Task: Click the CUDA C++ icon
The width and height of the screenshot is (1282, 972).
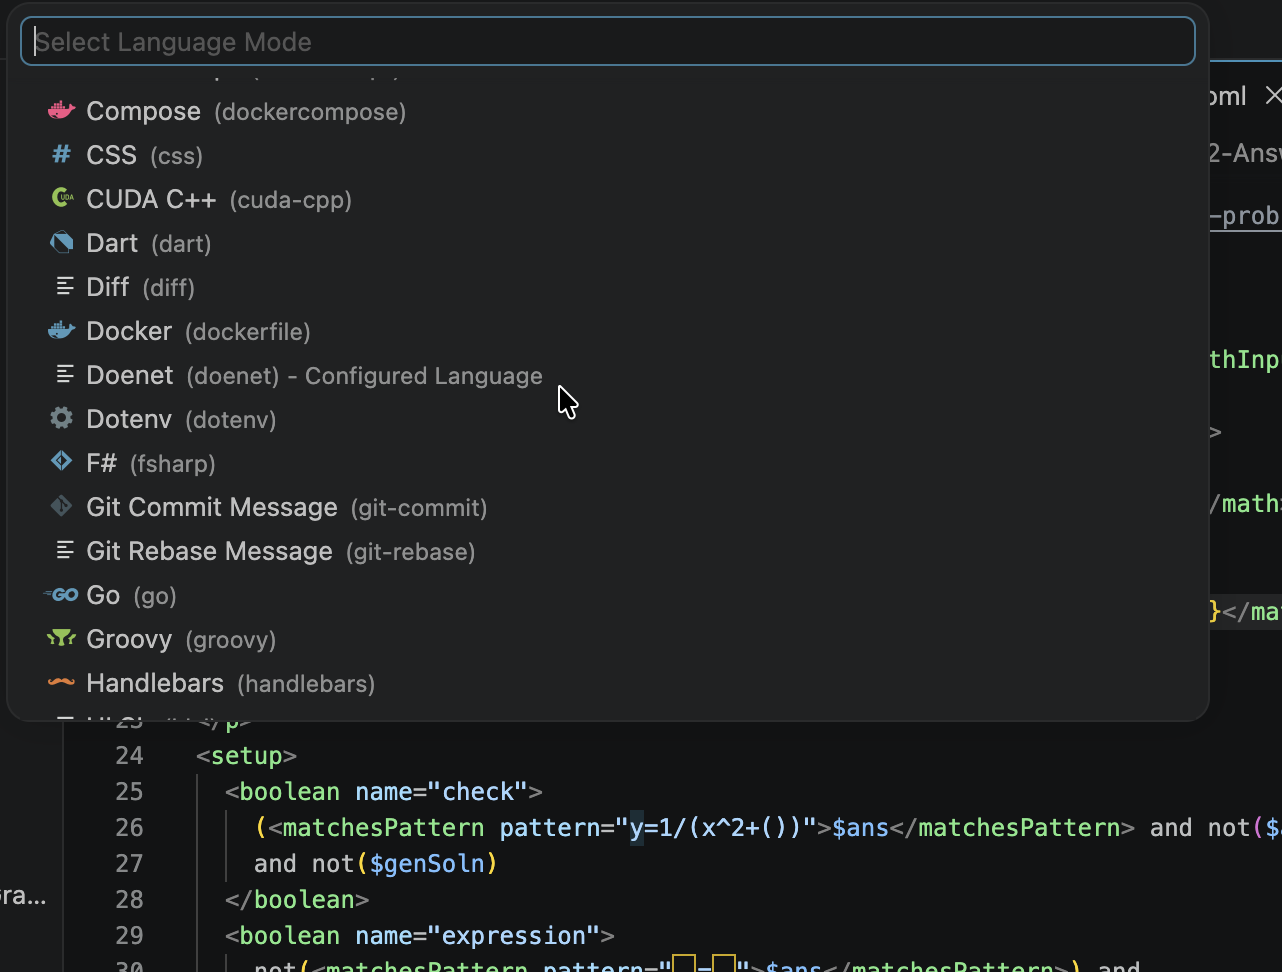Action: [x=62, y=199]
